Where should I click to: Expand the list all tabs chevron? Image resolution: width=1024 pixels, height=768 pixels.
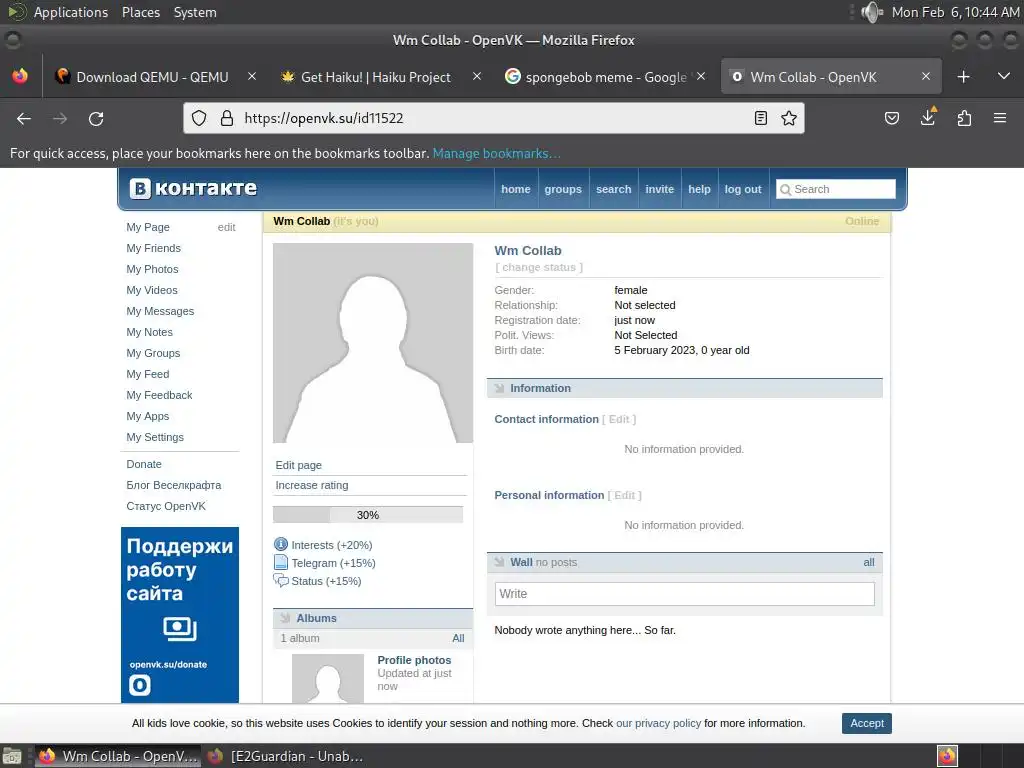(x=1004, y=76)
